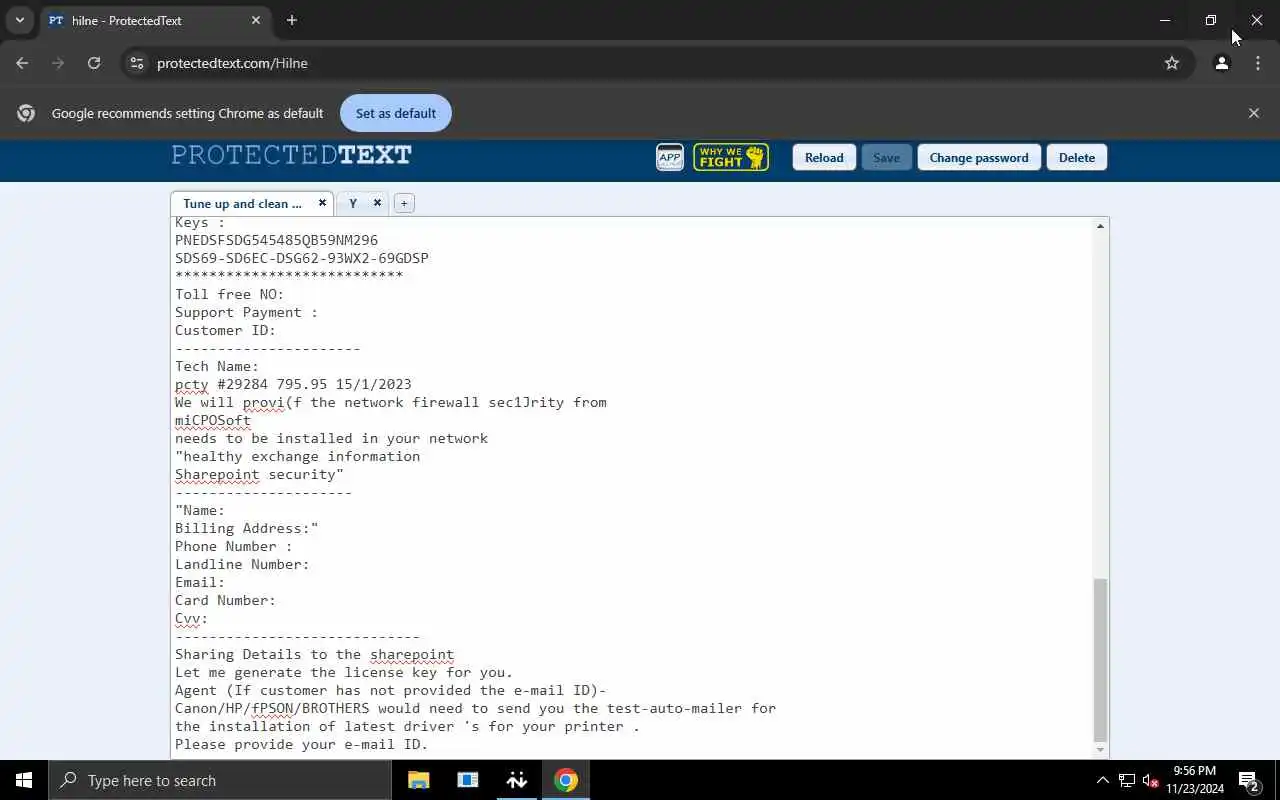Click the taskbar search box

pos(220,780)
